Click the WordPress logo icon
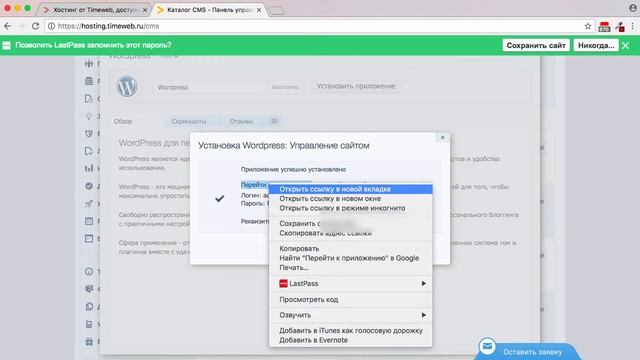Image resolution: width=640 pixels, height=360 pixels. 127,86
